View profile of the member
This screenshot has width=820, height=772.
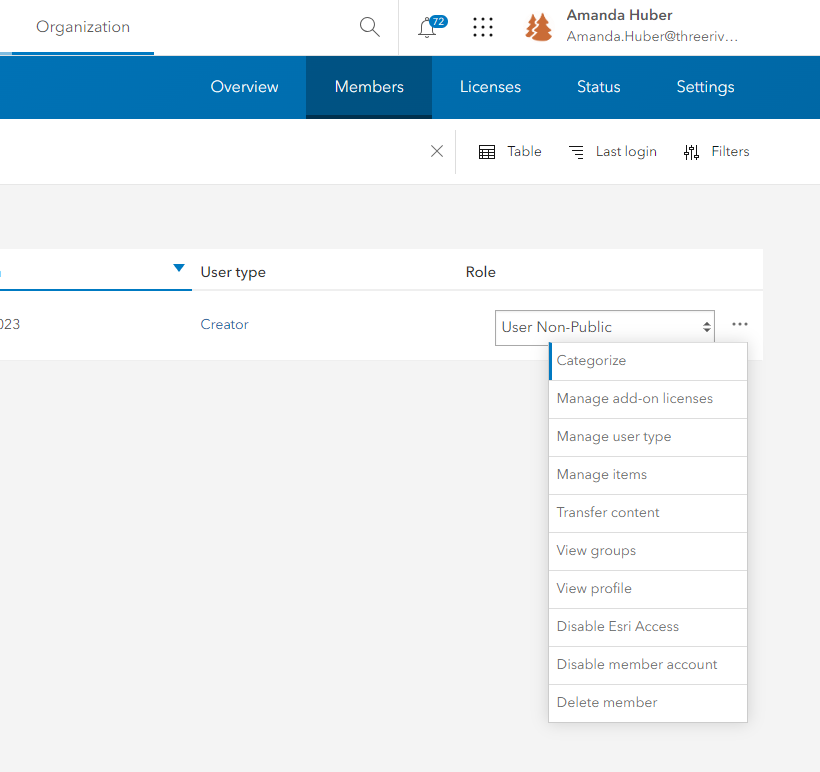click(593, 588)
